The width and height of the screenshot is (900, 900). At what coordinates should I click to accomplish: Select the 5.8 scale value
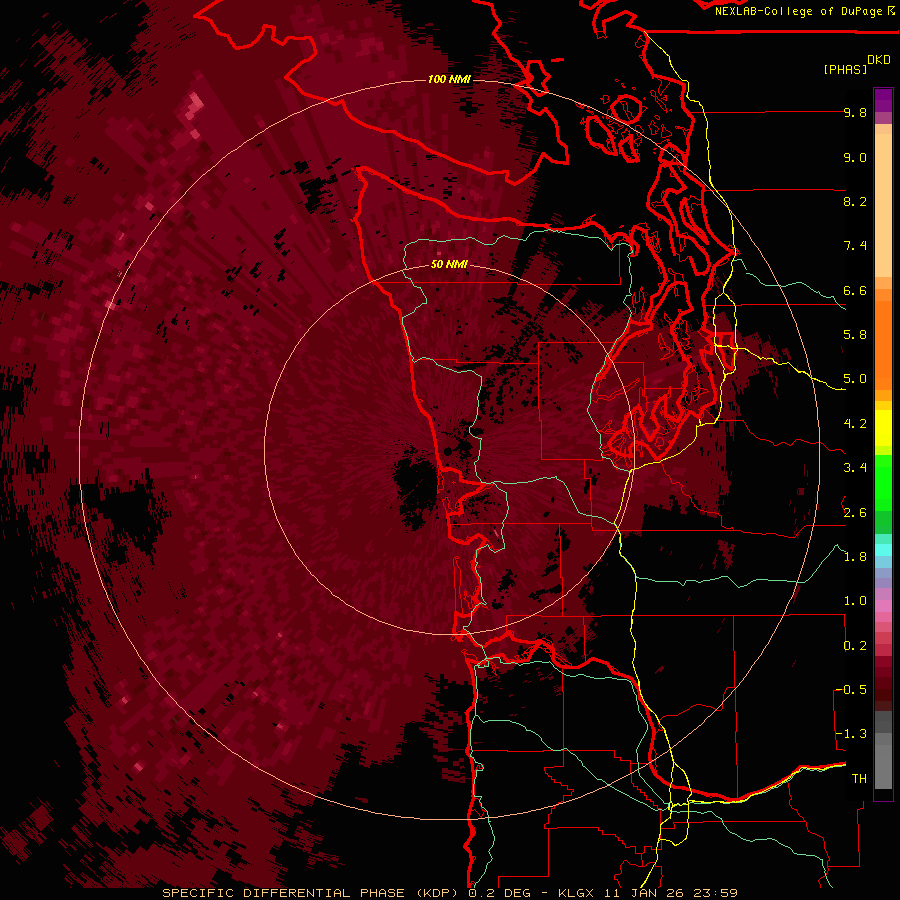(x=855, y=335)
